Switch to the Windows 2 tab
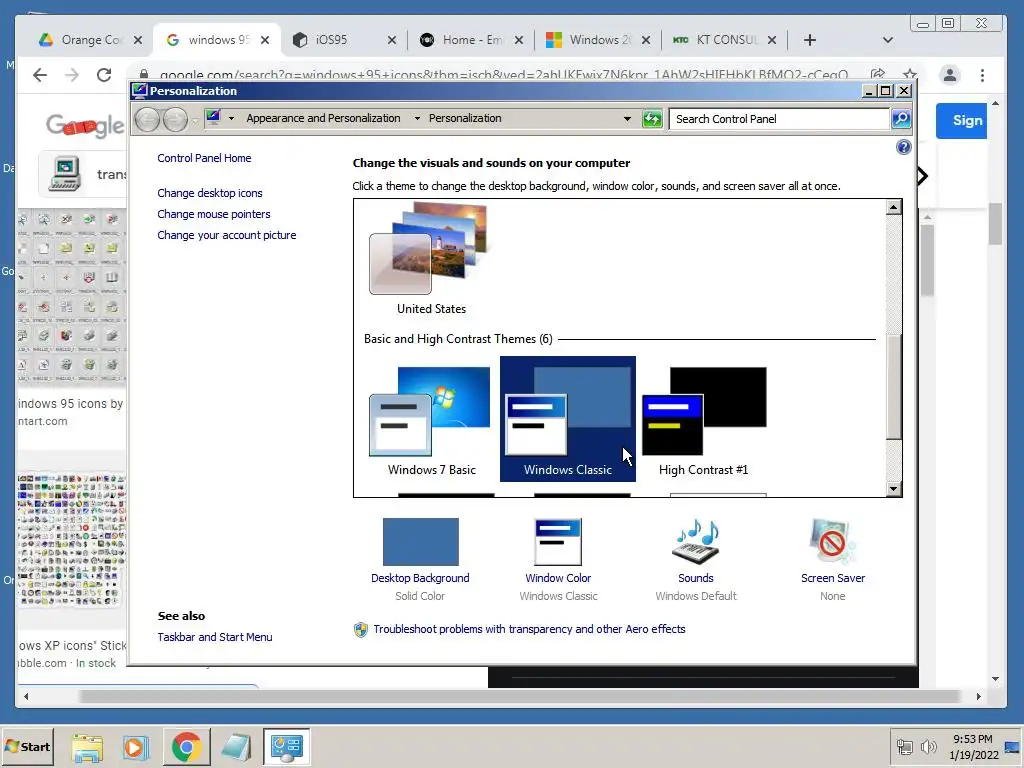1024x768 pixels. [x=598, y=40]
